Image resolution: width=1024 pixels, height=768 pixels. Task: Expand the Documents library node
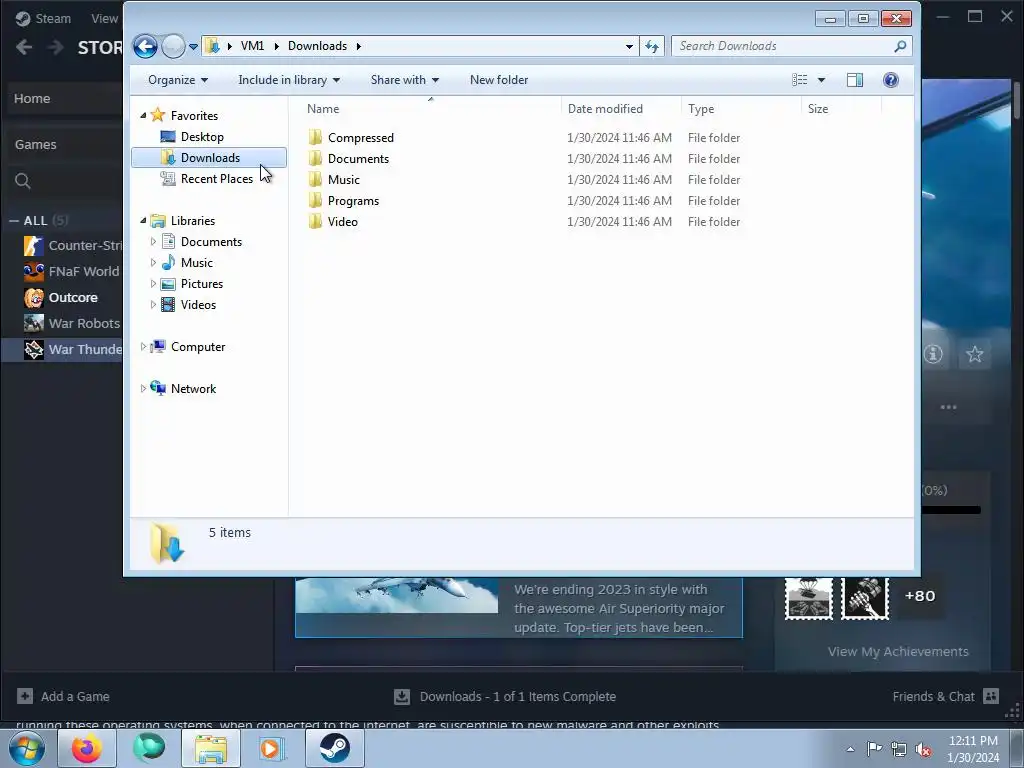(153, 242)
